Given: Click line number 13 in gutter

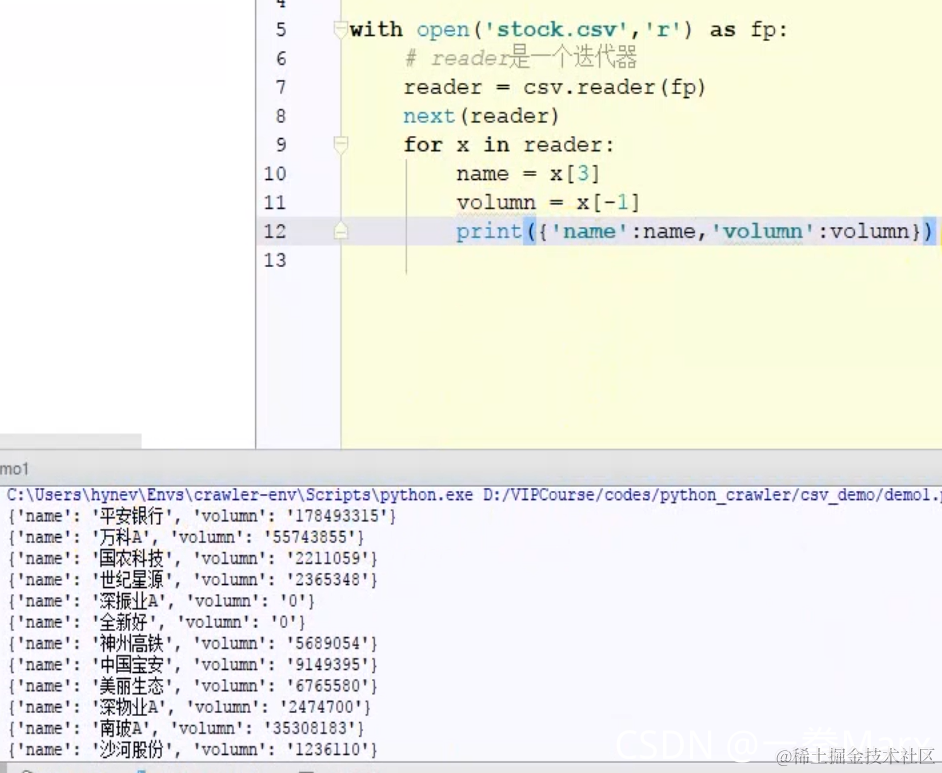Looking at the screenshot, I should click(x=275, y=260).
